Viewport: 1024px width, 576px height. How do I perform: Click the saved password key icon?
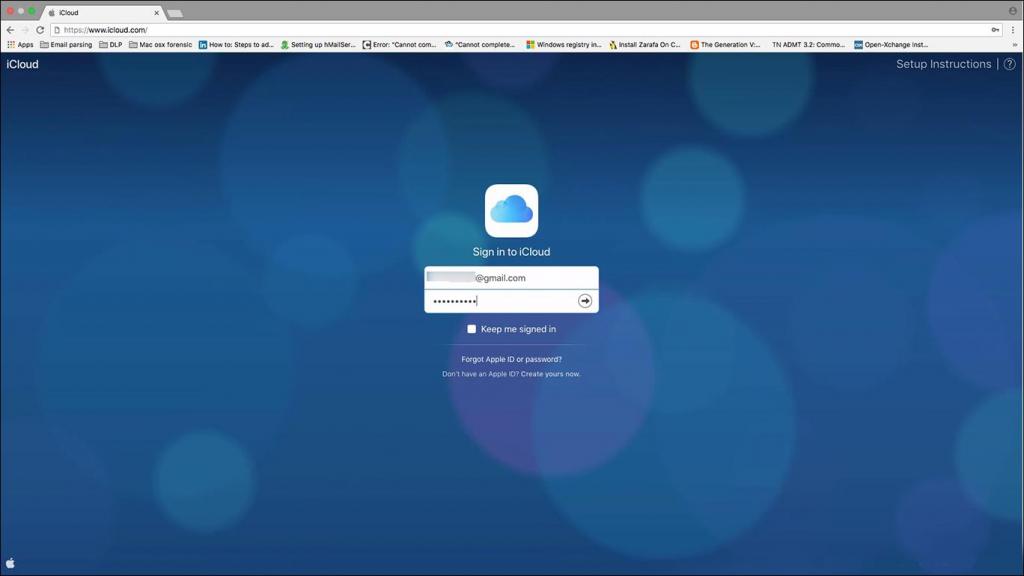994,30
